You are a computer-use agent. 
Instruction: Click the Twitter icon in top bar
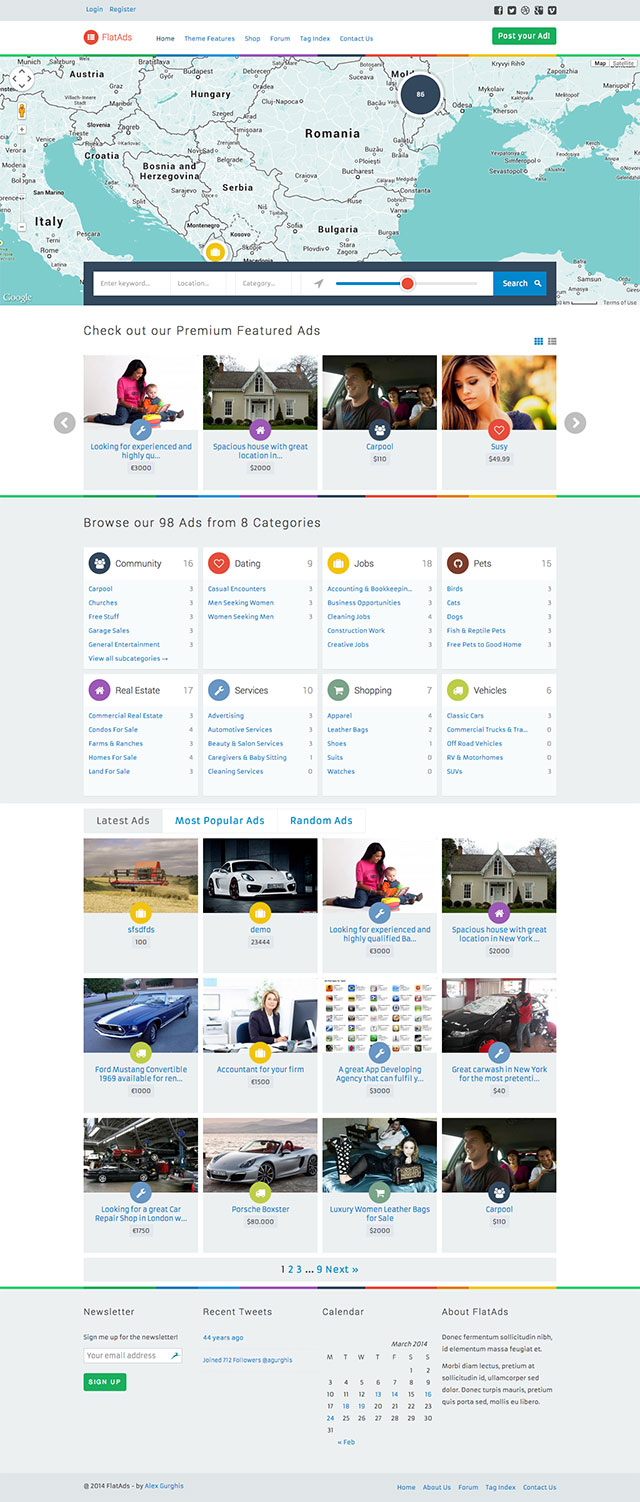click(512, 10)
